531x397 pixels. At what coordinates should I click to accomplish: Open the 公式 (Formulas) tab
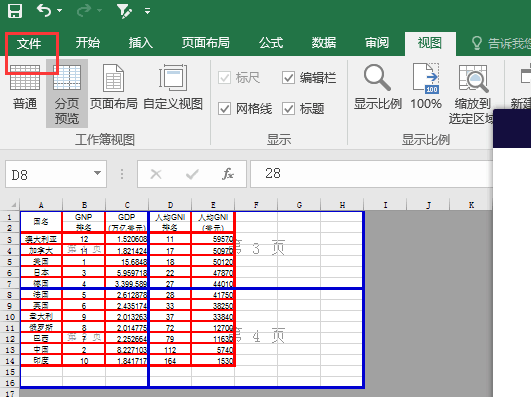(x=271, y=43)
